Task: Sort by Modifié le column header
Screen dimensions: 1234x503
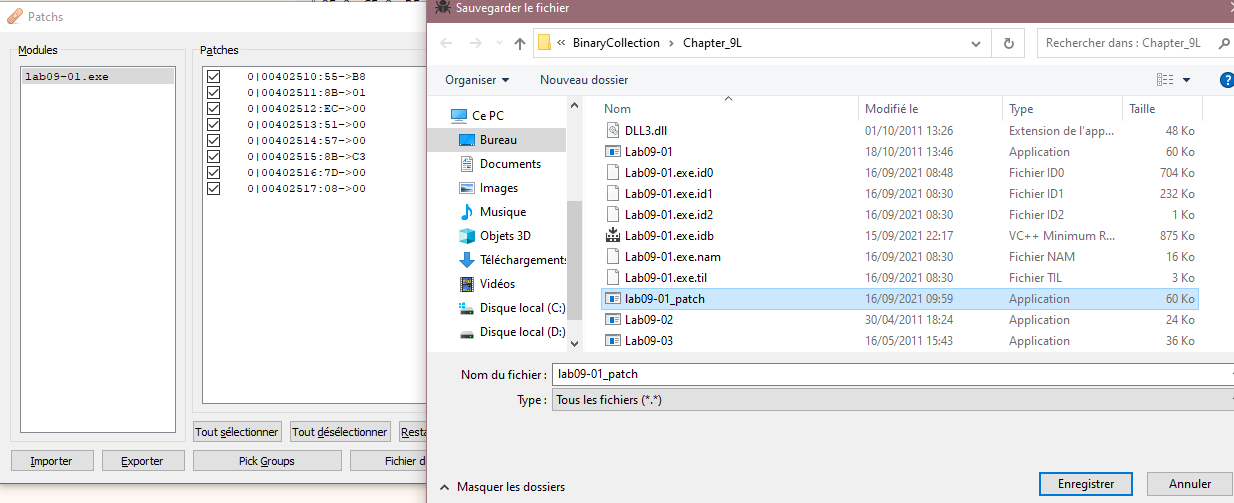Action: point(930,109)
